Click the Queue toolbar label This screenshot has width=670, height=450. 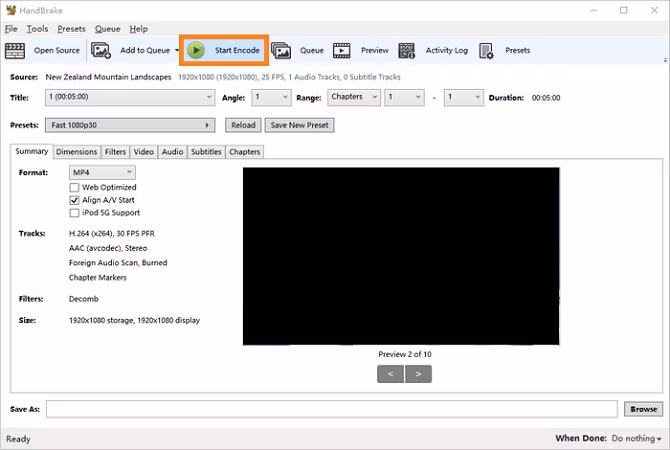311,50
